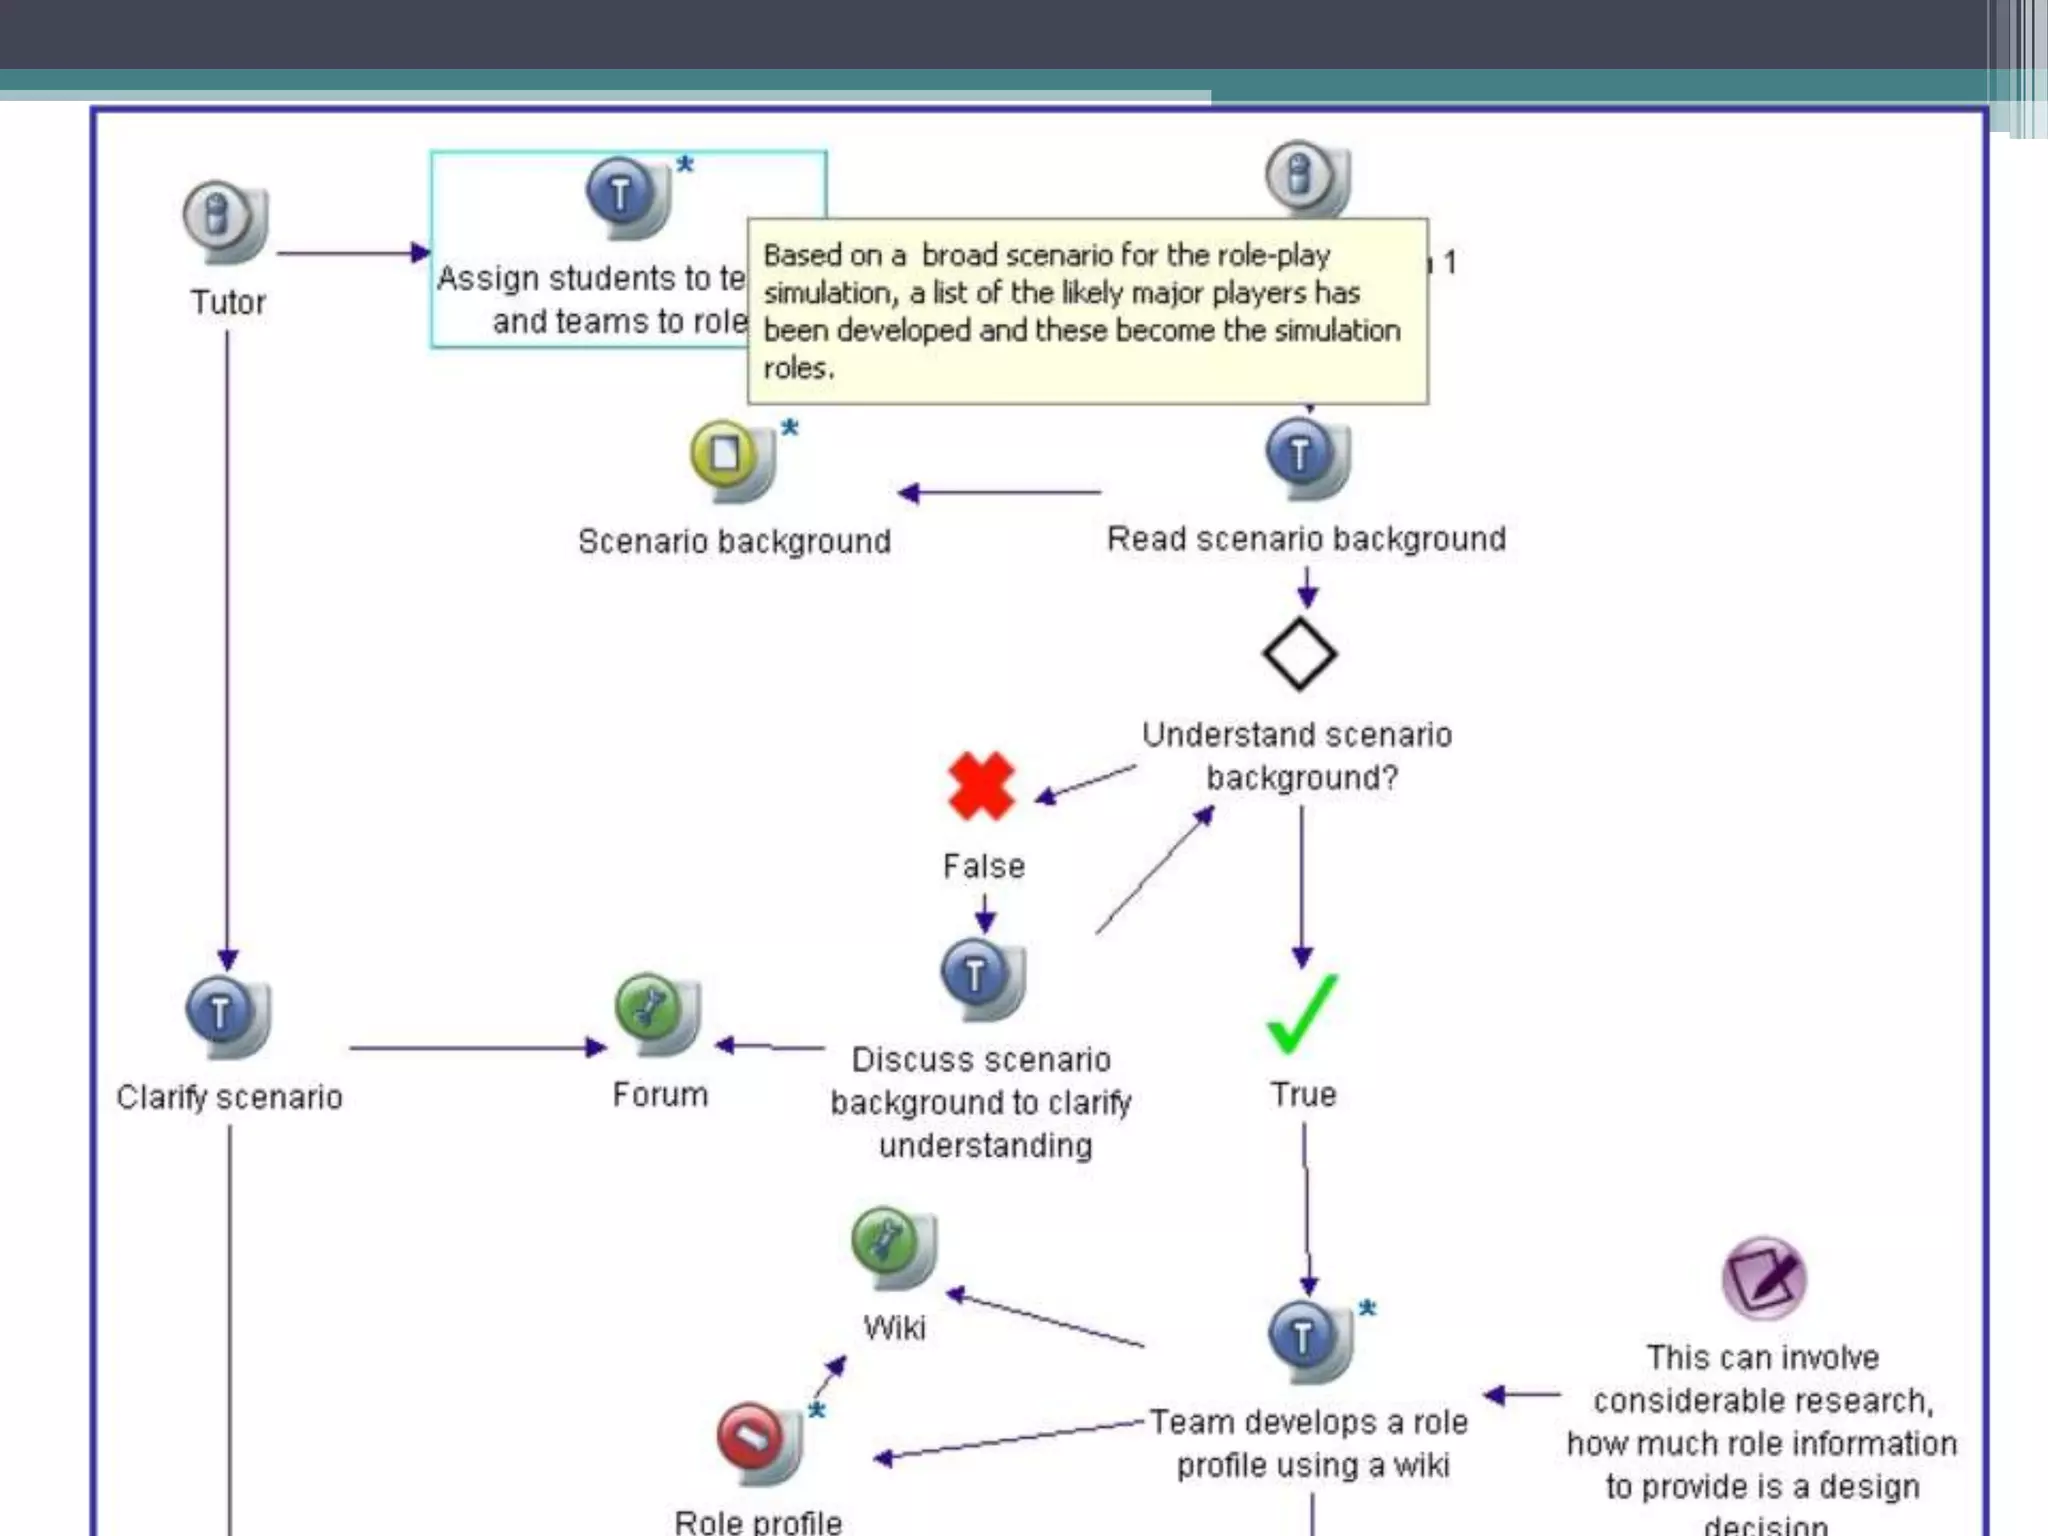Click the green True checkmark icon
2048x1536 pixels.
[1301, 1014]
